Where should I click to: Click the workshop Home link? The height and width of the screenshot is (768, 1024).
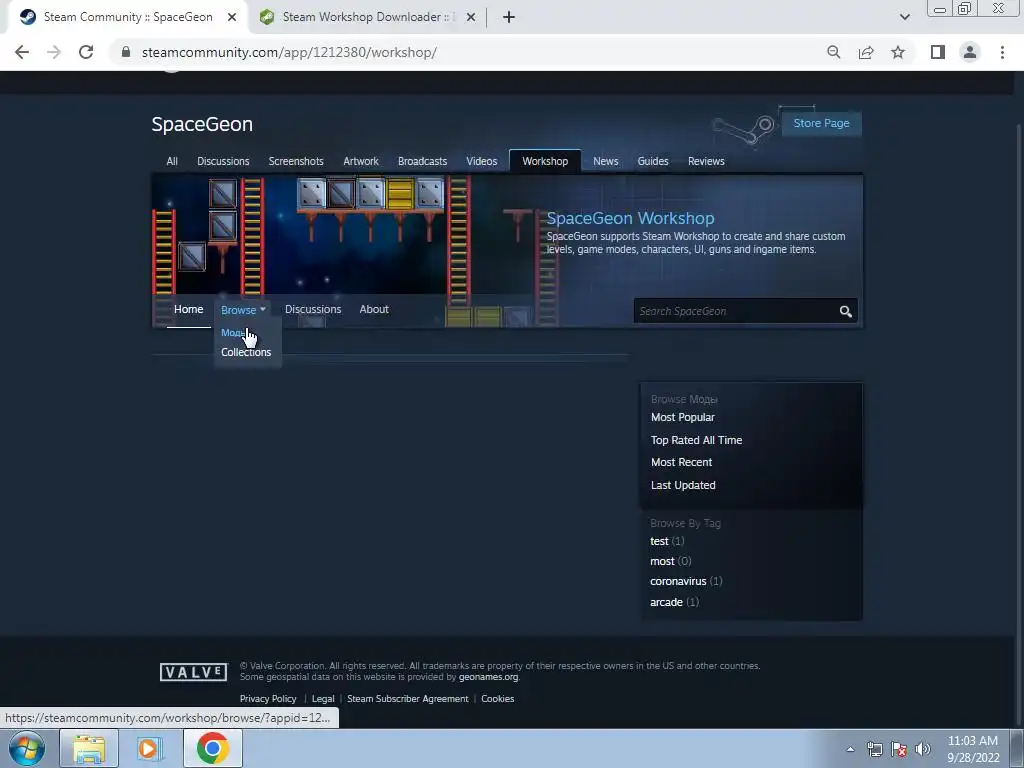tap(189, 310)
